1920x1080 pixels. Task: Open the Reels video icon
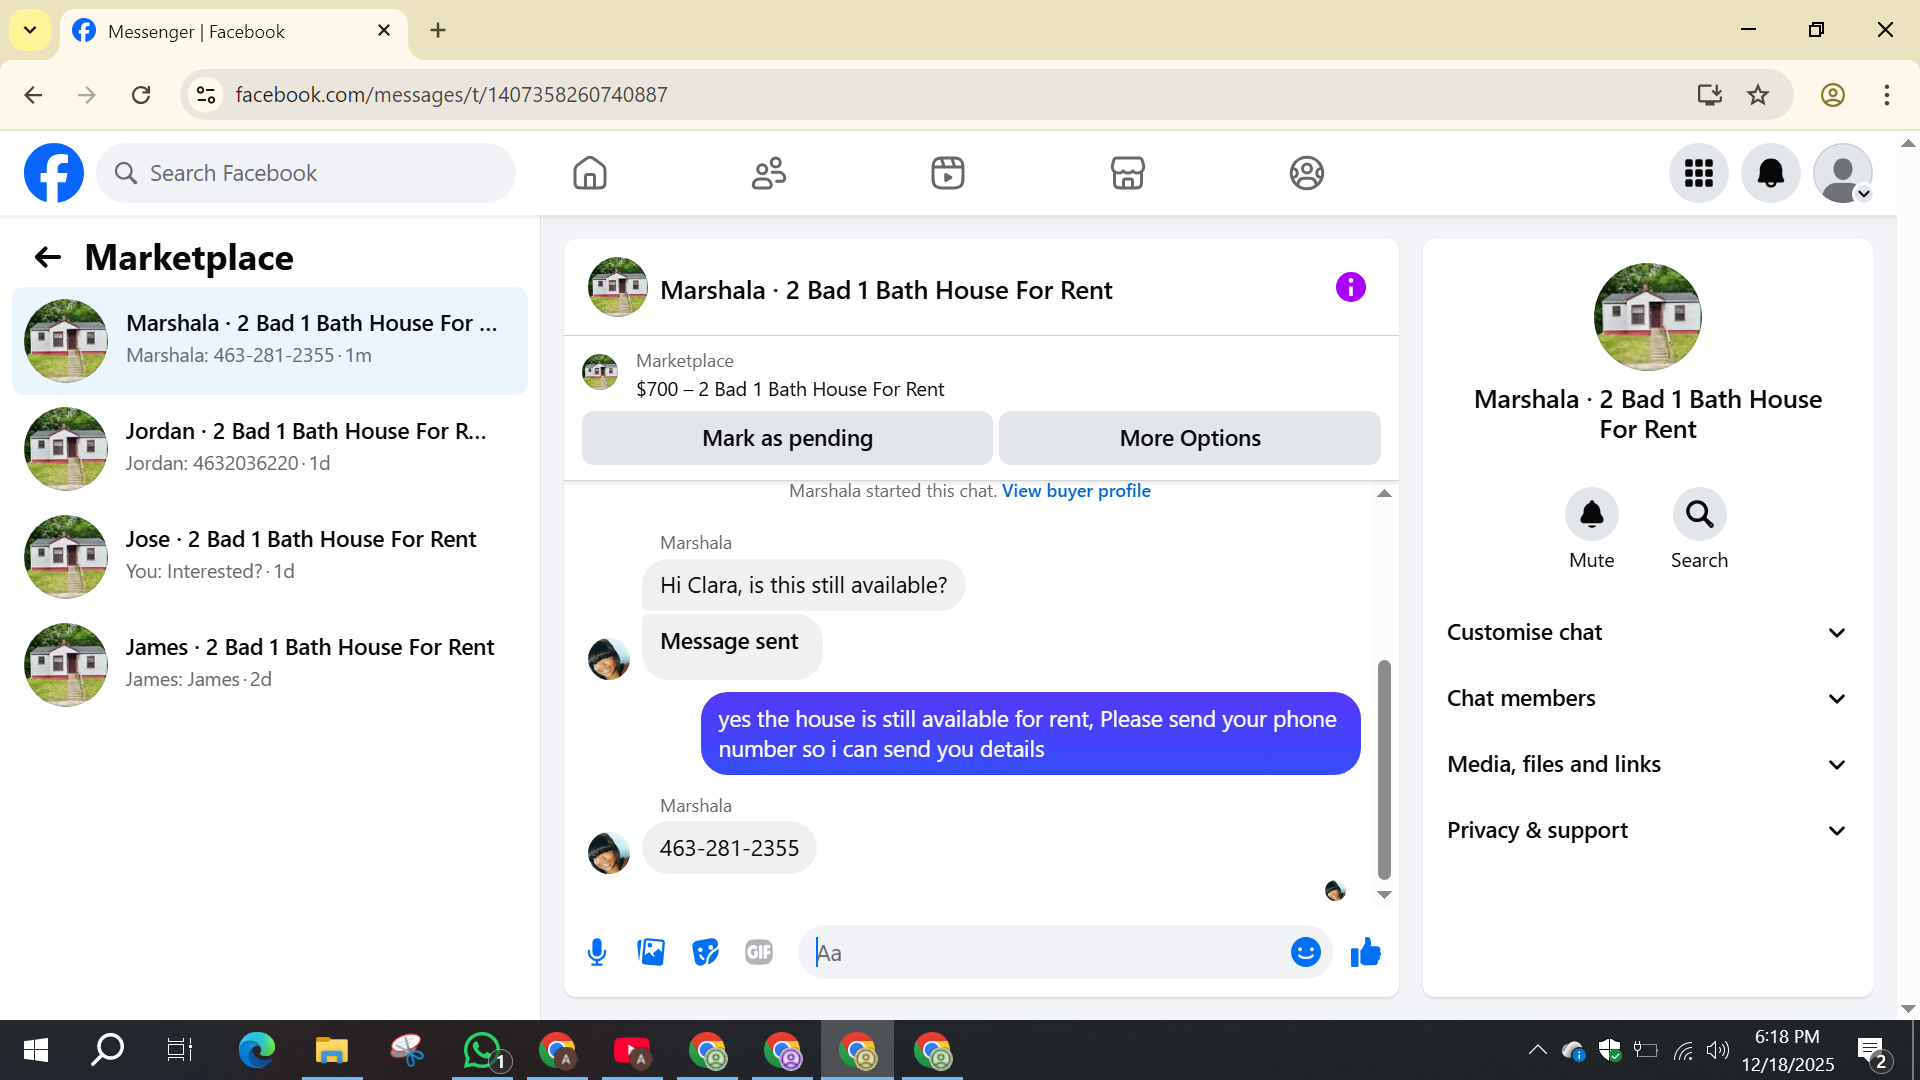click(948, 173)
